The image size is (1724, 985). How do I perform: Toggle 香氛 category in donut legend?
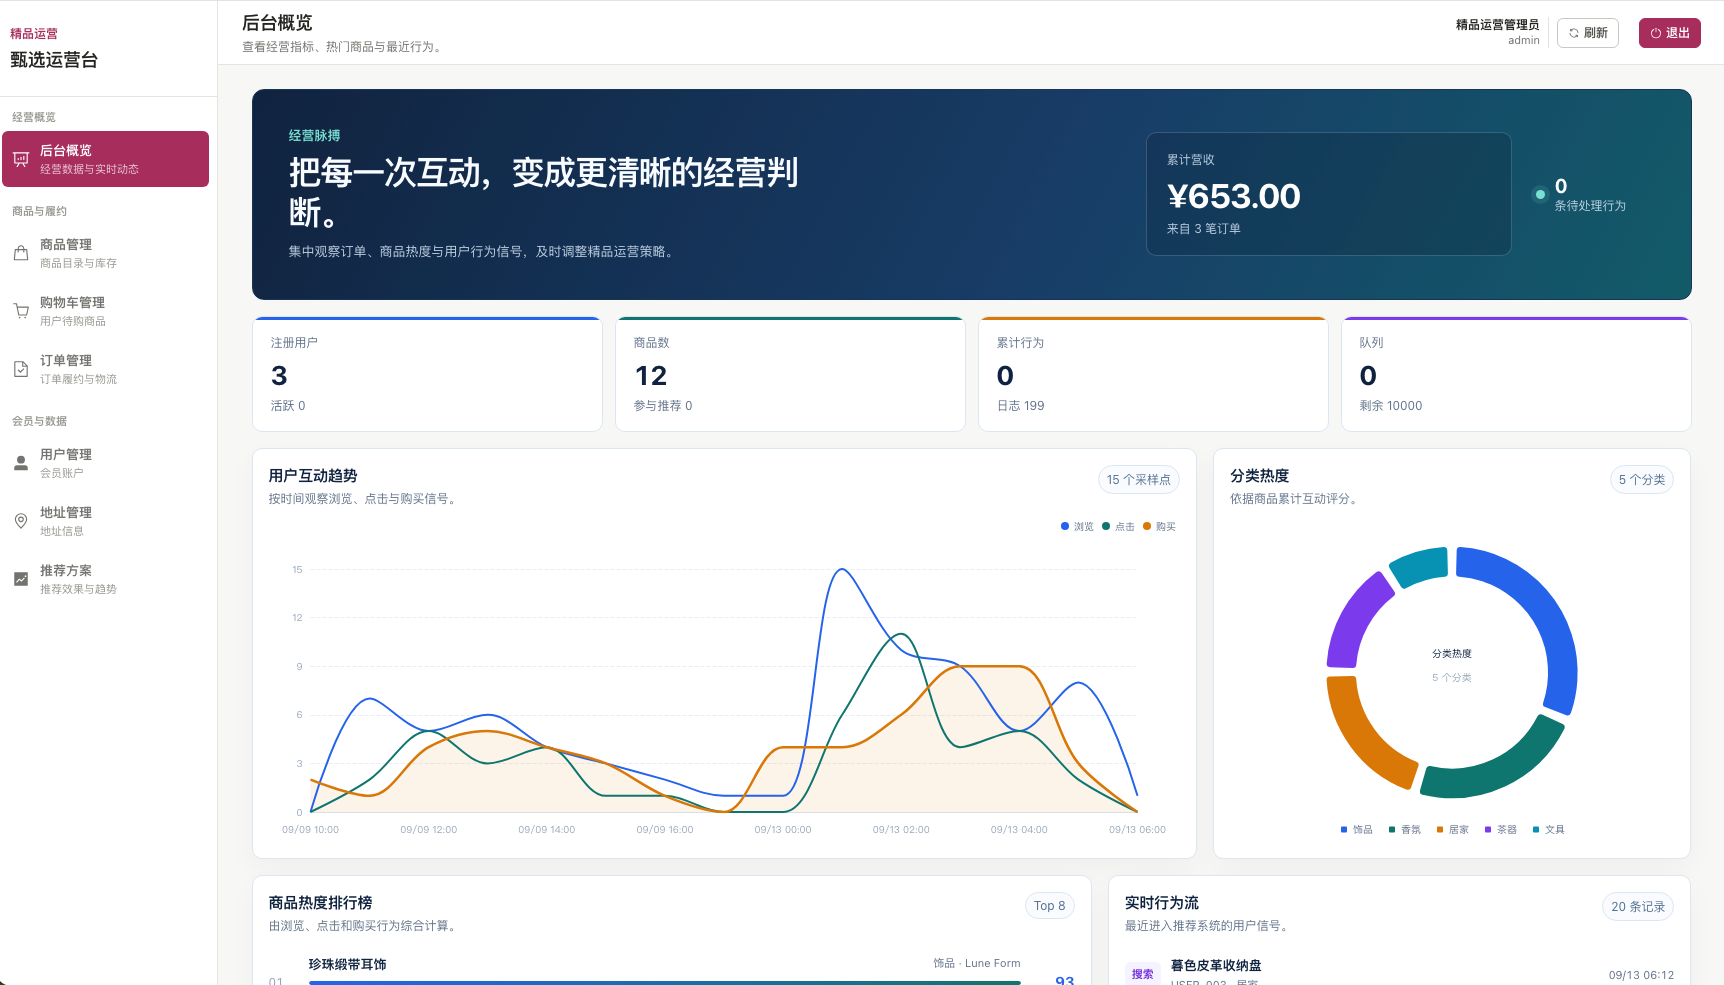pos(1404,829)
